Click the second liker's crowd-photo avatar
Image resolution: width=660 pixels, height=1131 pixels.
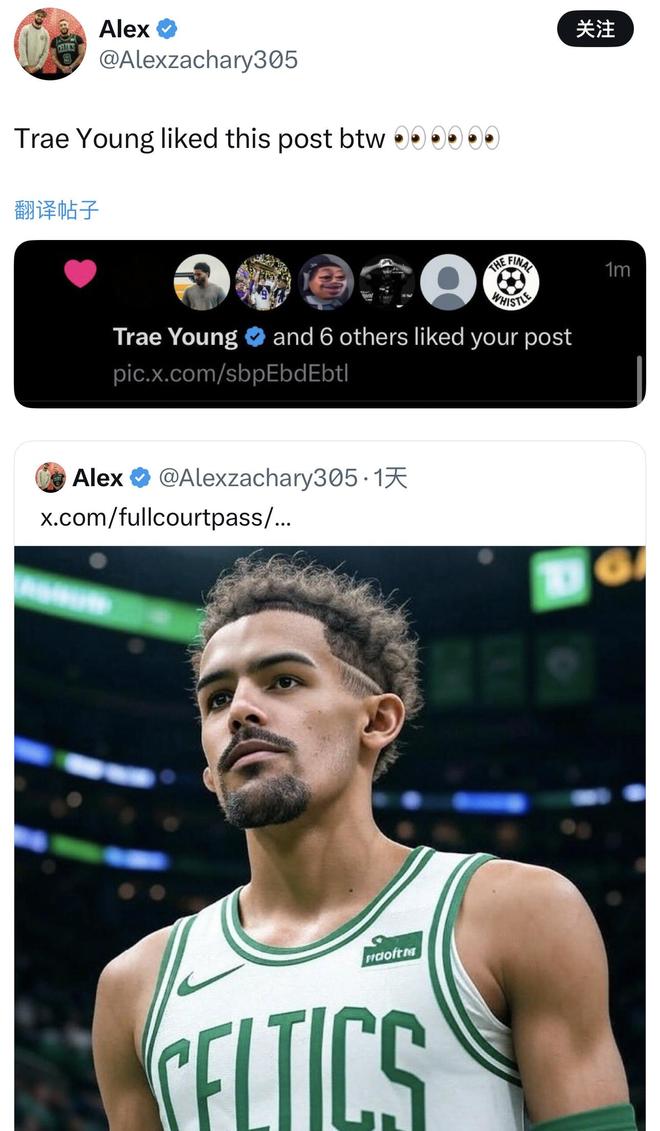point(263,282)
